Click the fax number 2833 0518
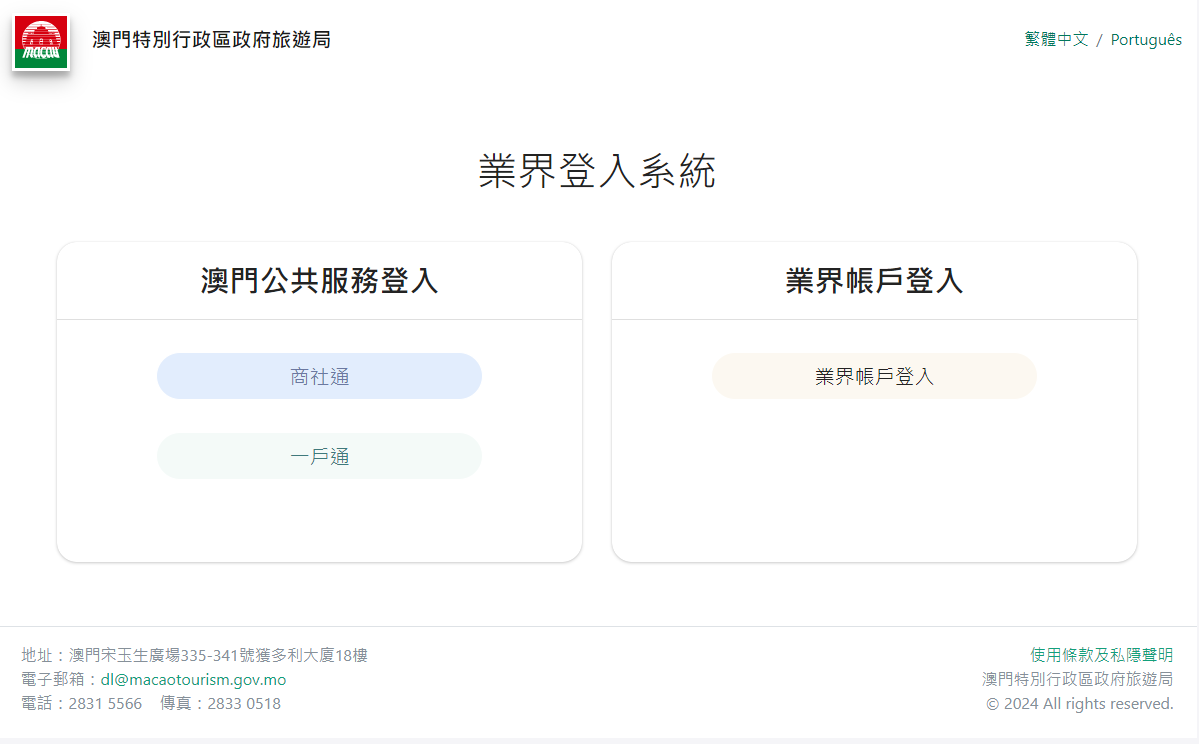 [x=244, y=704]
